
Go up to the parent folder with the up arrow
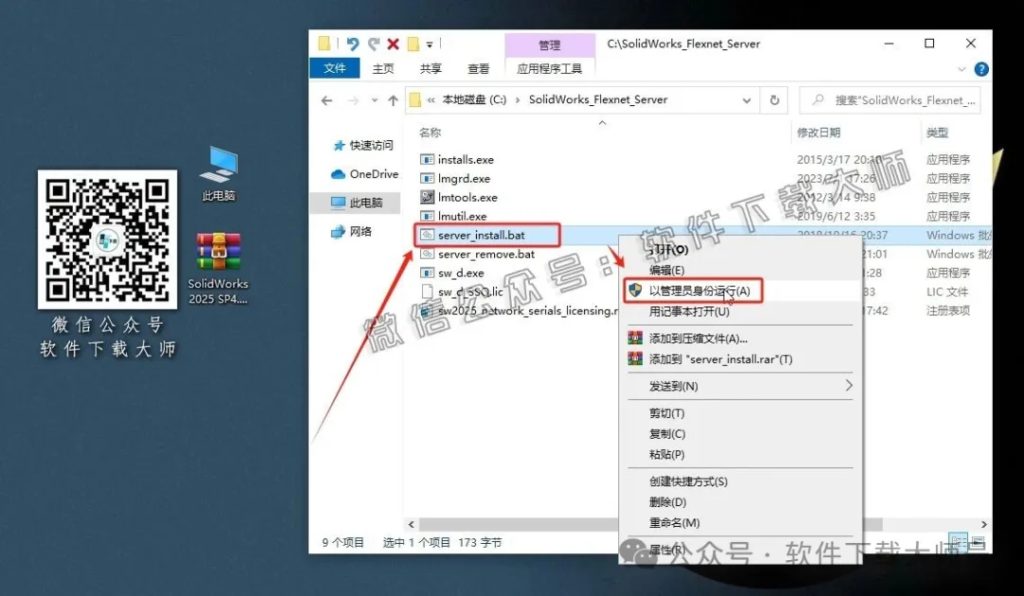click(394, 100)
